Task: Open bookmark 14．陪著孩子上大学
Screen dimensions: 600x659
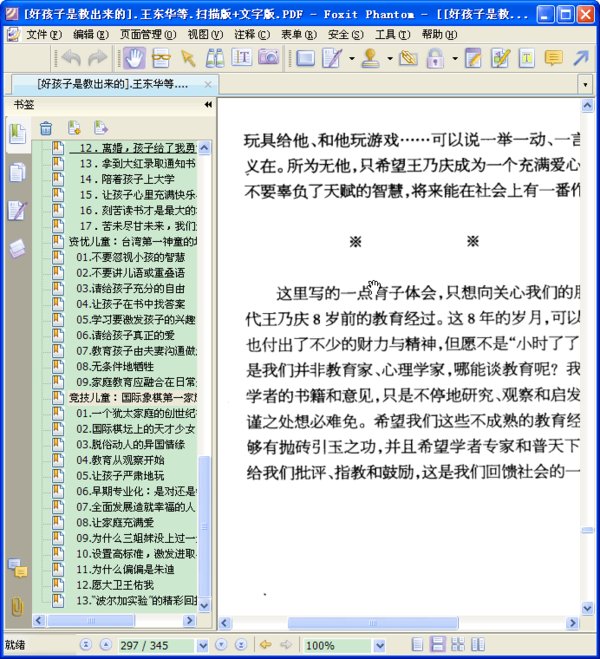Action: [x=127, y=179]
